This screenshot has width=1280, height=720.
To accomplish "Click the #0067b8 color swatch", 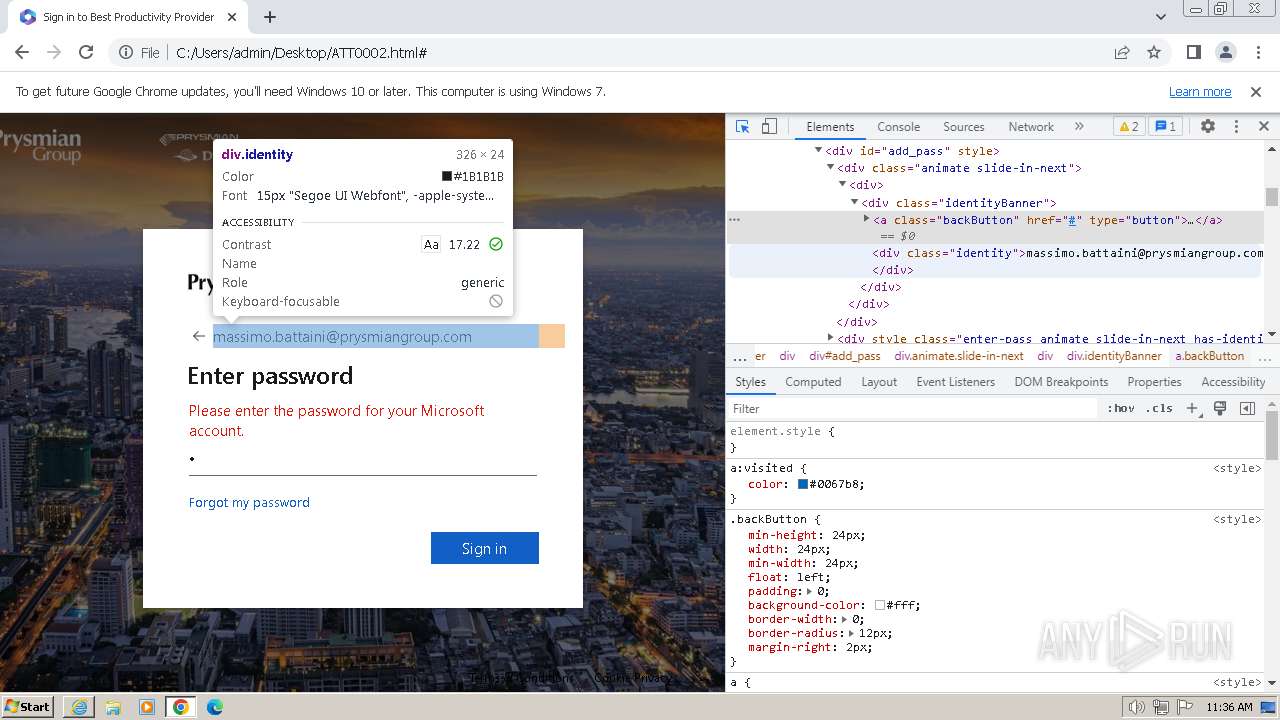I will (x=802, y=484).
